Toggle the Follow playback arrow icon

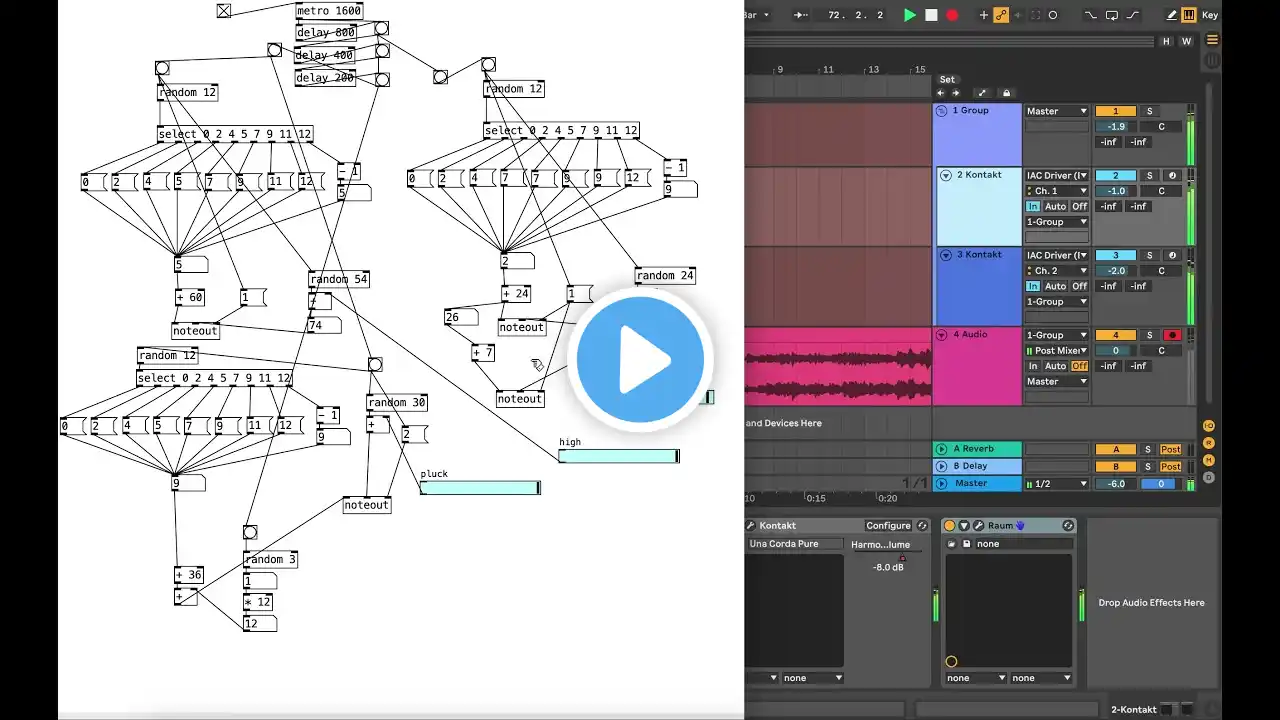click(801, 15)
